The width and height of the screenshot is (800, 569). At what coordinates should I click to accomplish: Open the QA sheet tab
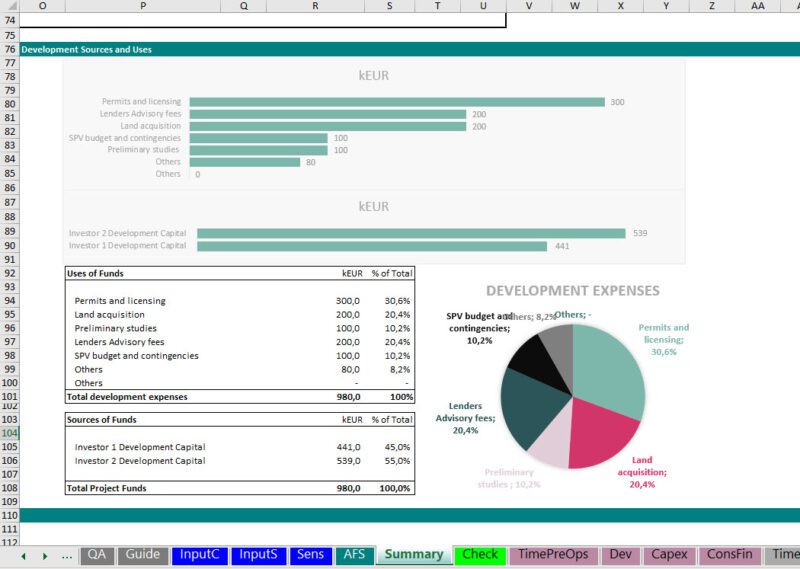96,555
